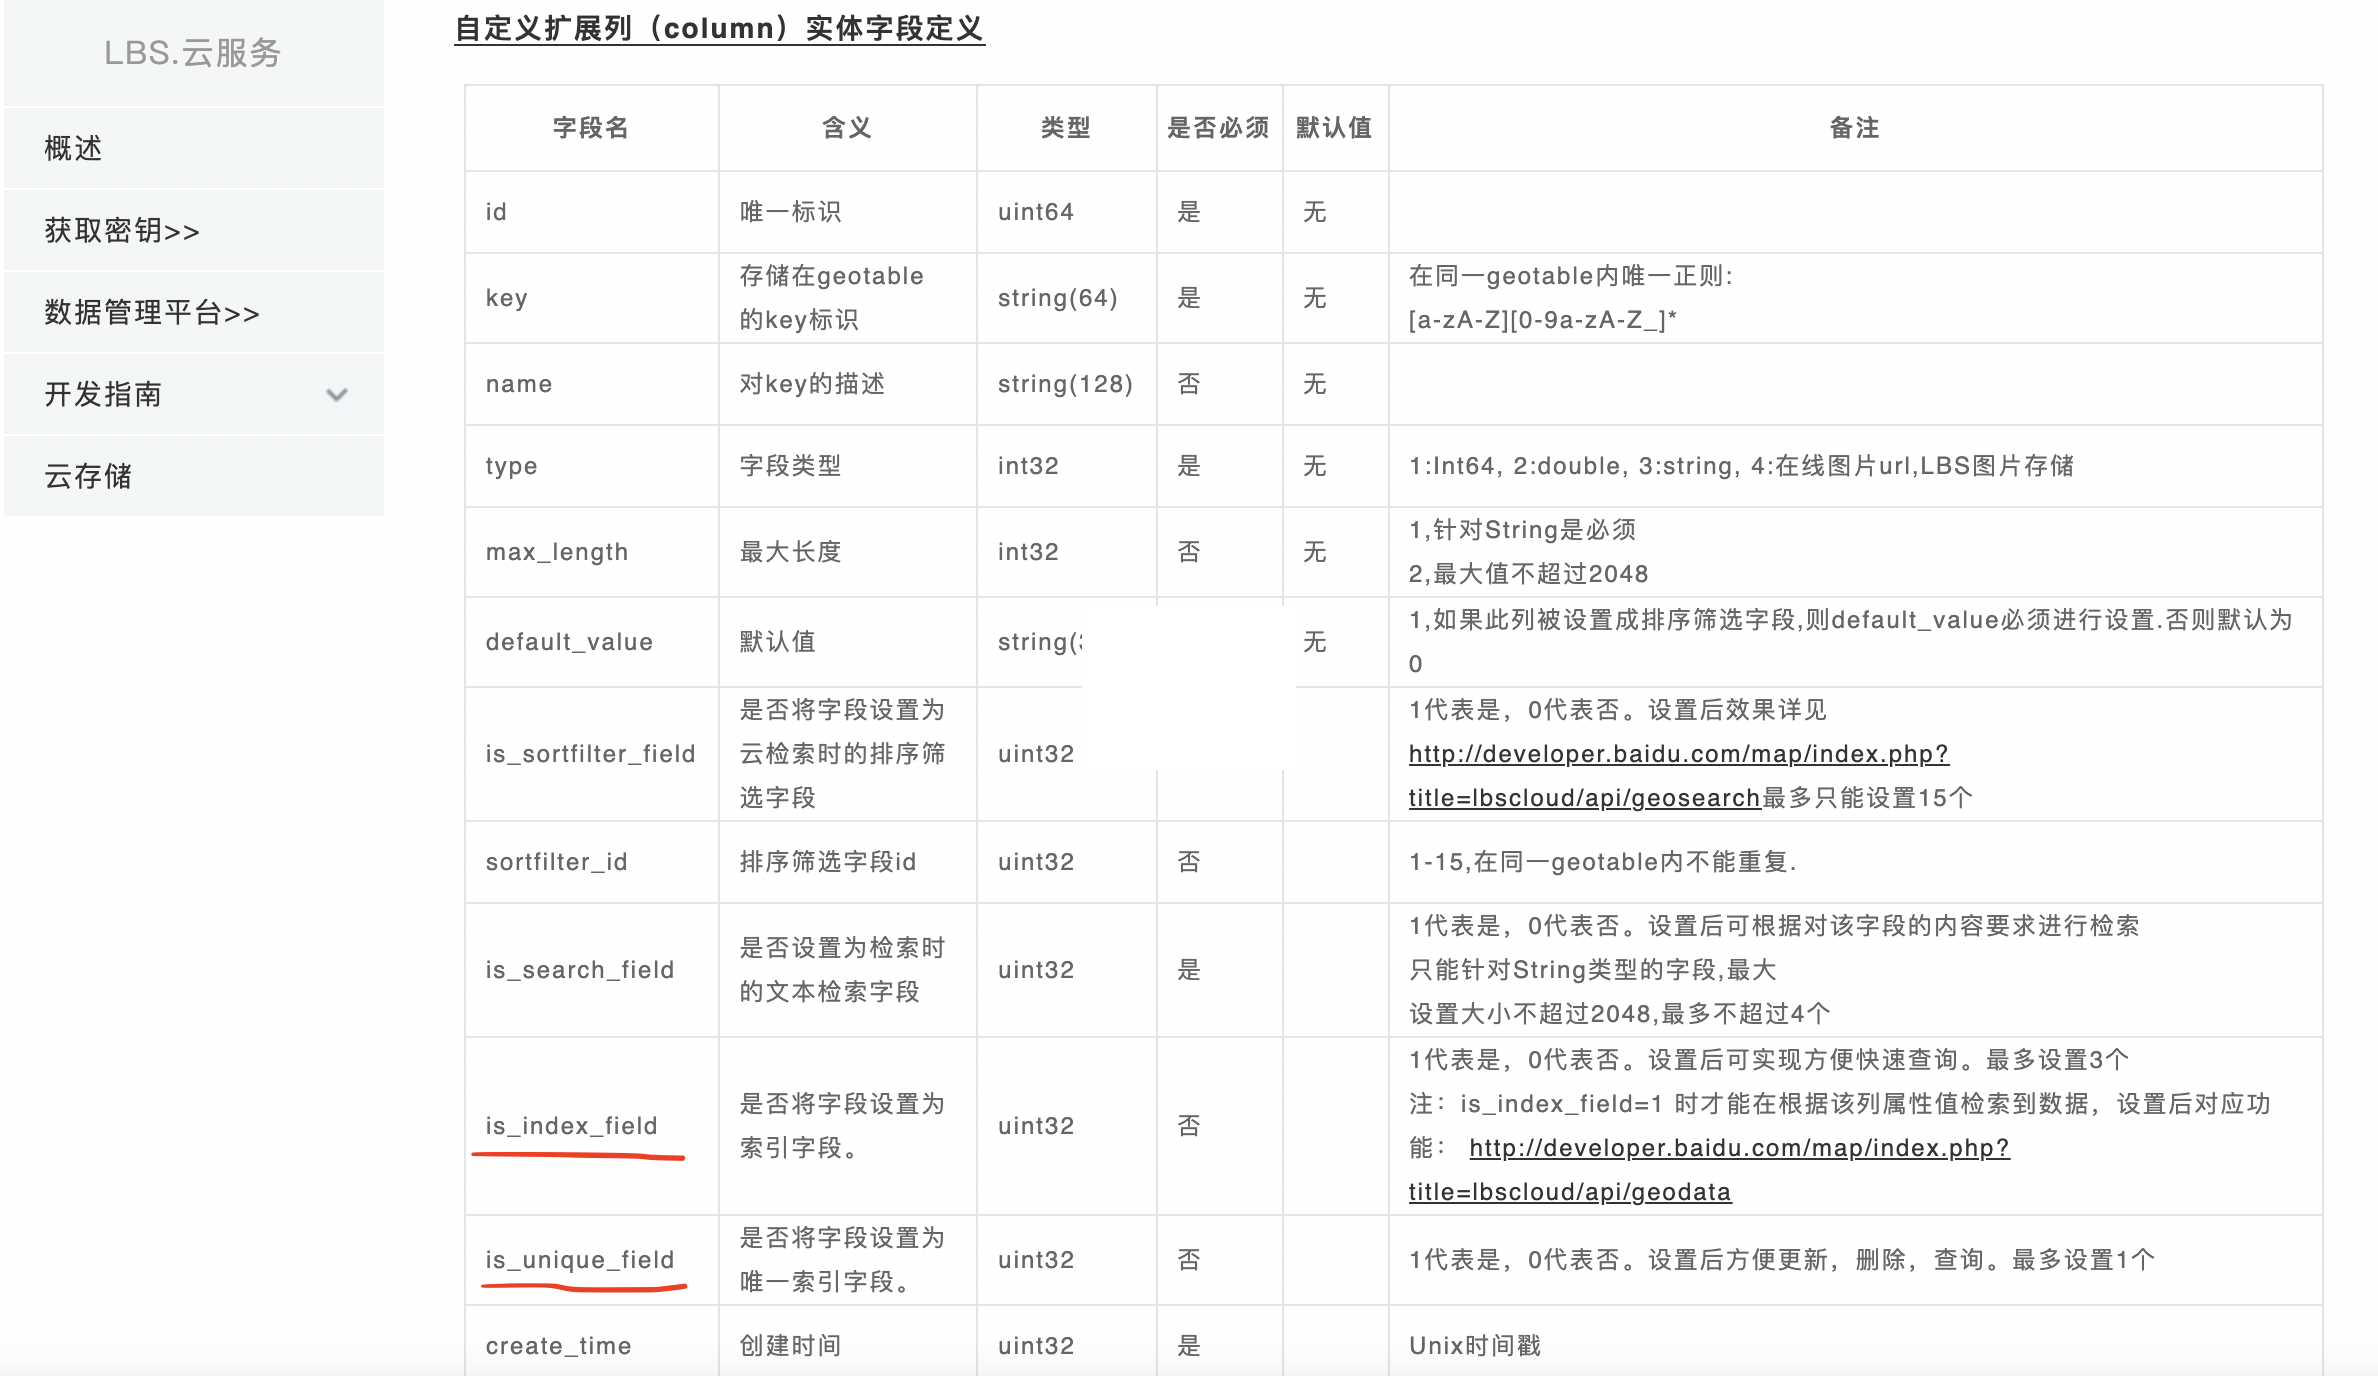Click the 备注 column header

[1855, 128]
